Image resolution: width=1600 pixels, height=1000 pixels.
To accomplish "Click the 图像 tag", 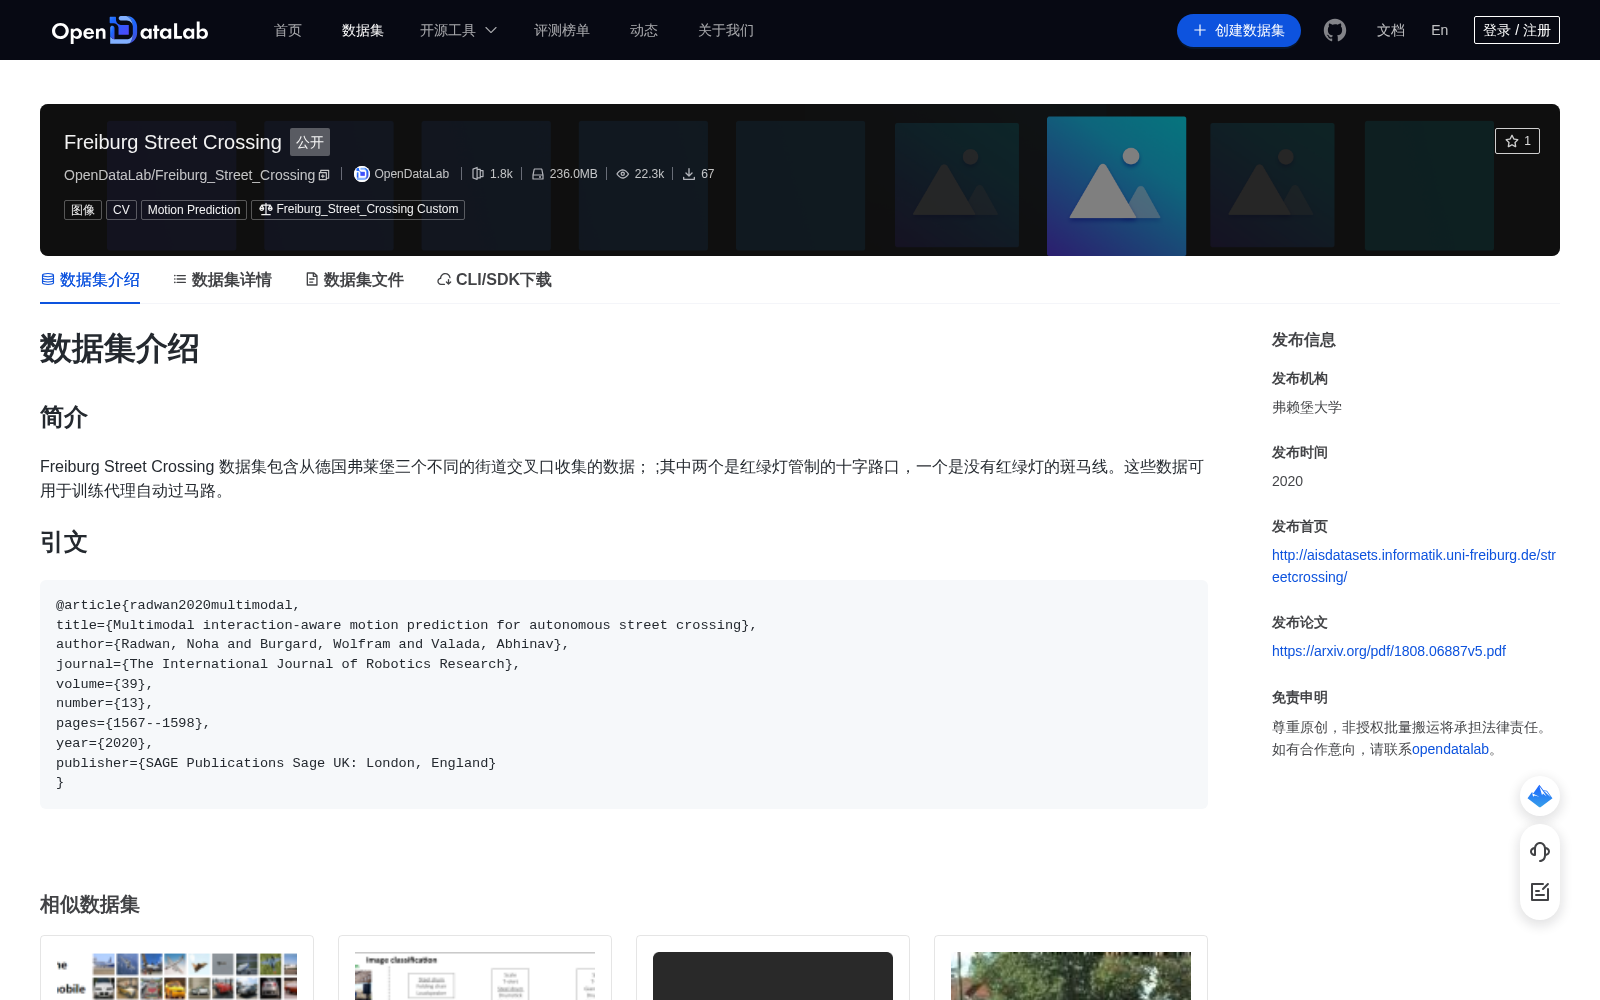I will pos(83,210).
